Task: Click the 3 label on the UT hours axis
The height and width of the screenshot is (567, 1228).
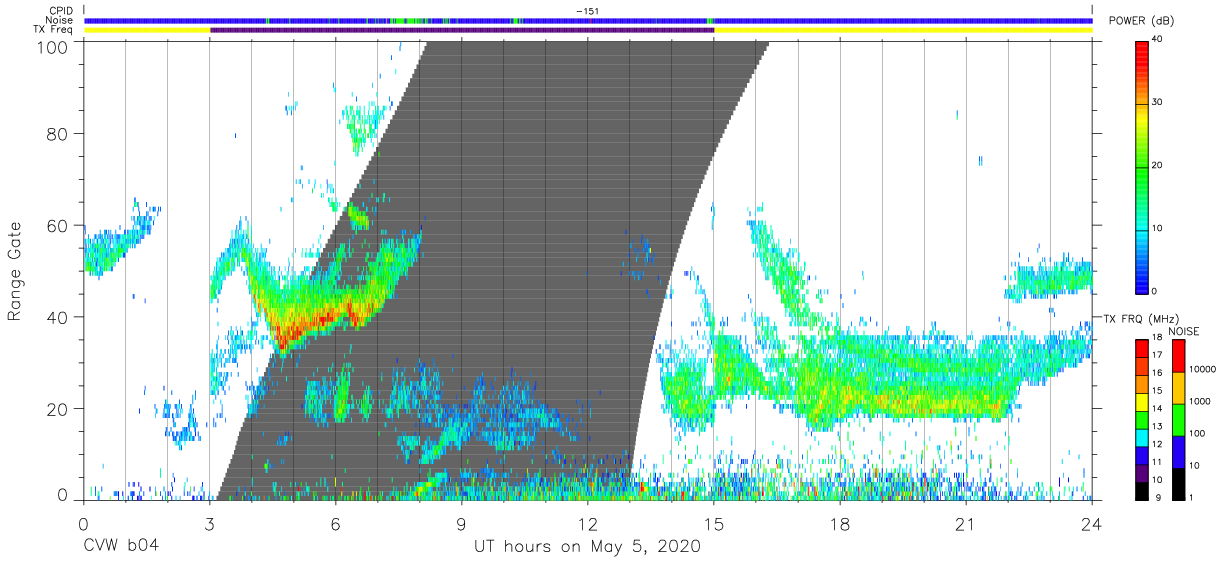Action: [x=209, y=523]
